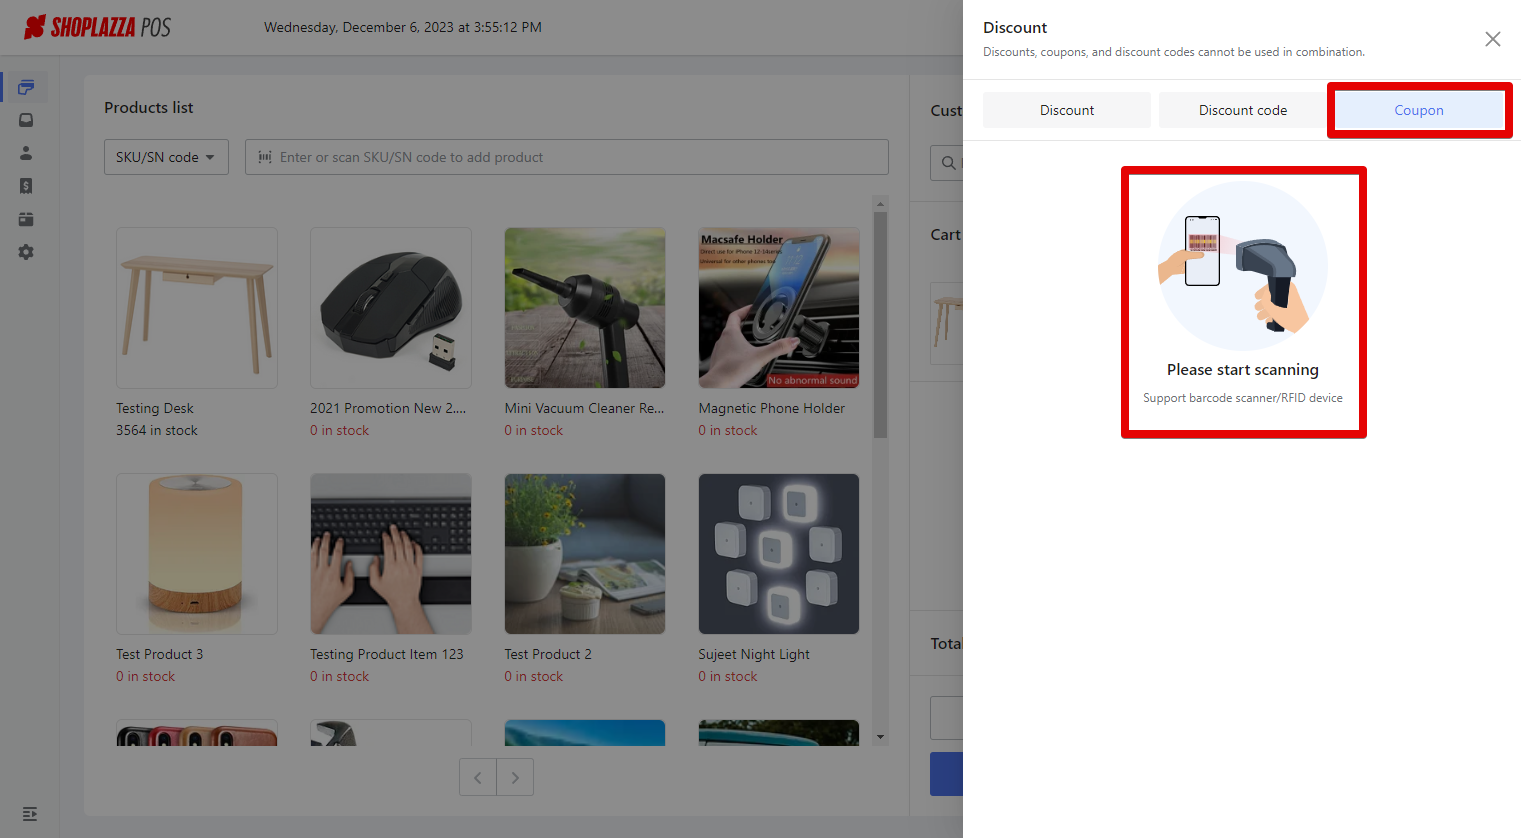Click 'Testing Product Item 123' product name
1521x838 pixels.
tap(387, 654)
